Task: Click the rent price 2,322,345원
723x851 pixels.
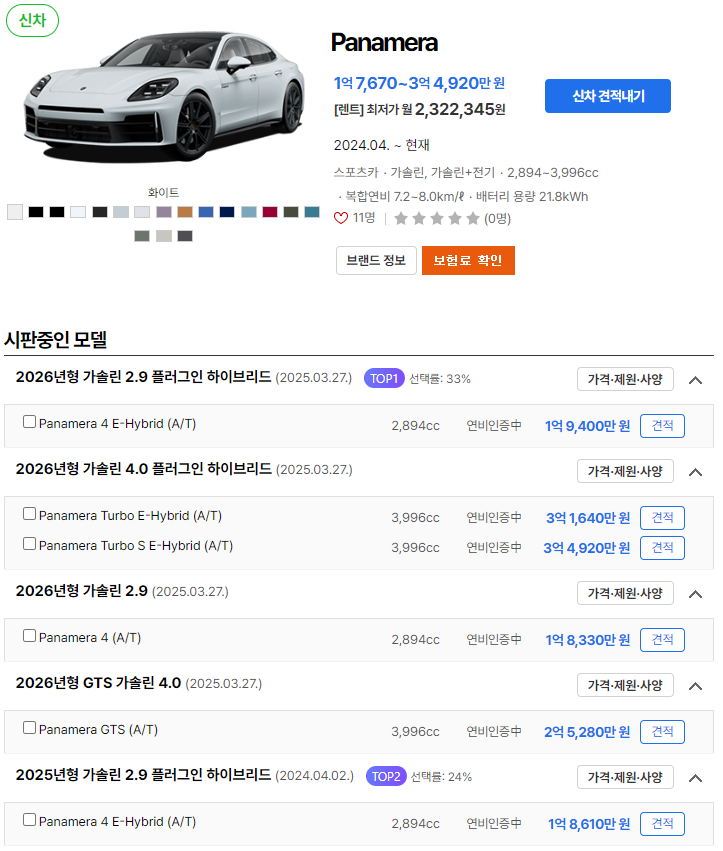Action: point(460,110)
